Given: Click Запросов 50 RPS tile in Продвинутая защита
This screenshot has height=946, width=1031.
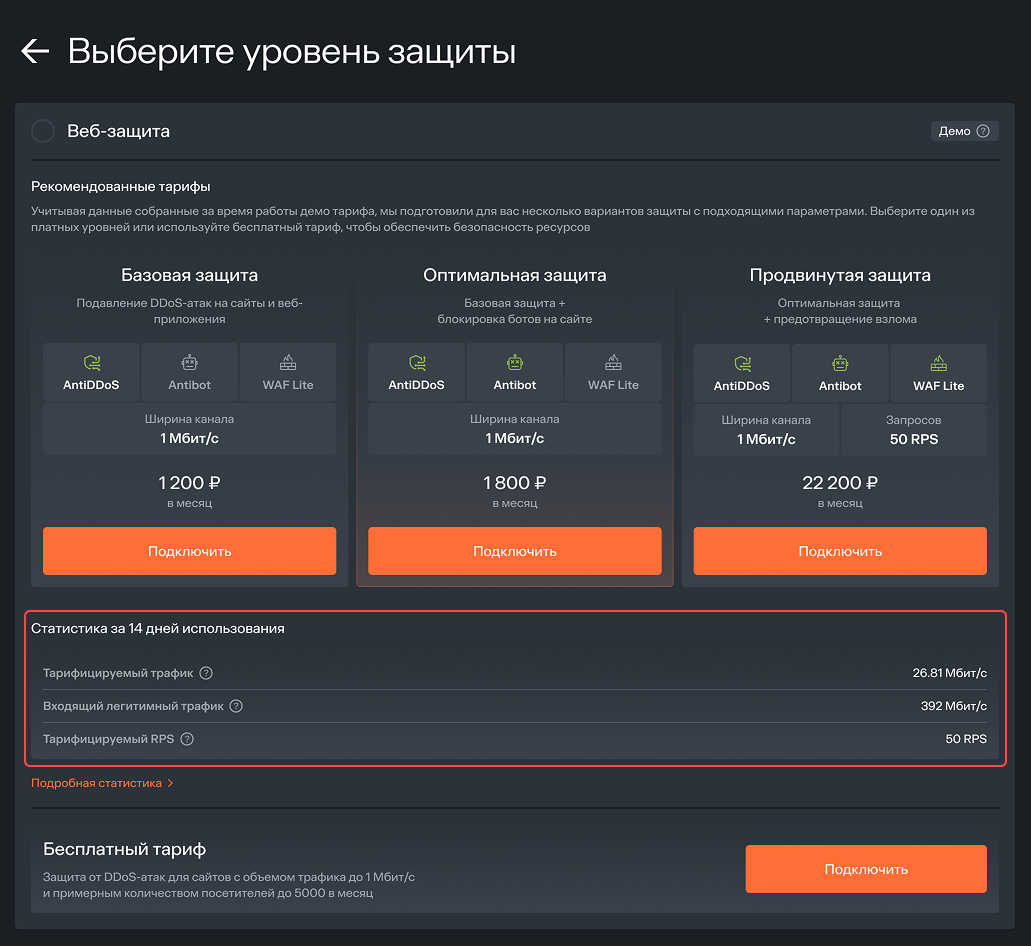Looking at the screenshot, I should [x=913, y=430].
